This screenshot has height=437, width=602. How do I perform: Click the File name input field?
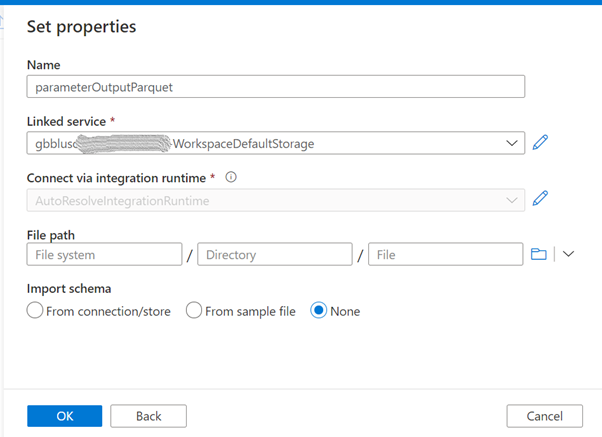point(446,255)
